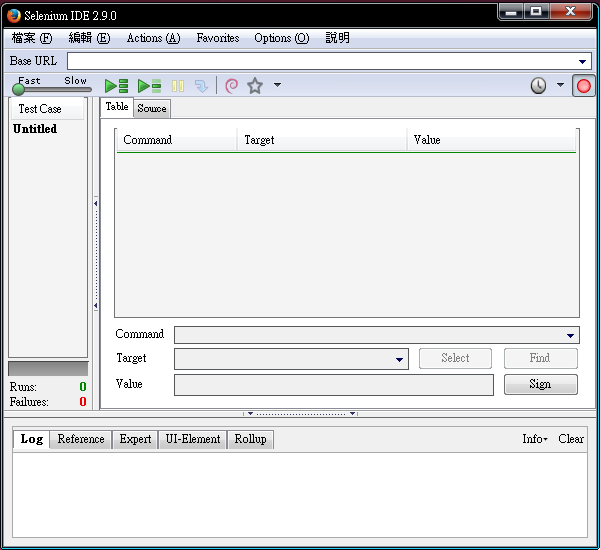Screen dimensions: 600x550
Task: Open the Base URL dropdown arrow
Action: coord(582,62)
